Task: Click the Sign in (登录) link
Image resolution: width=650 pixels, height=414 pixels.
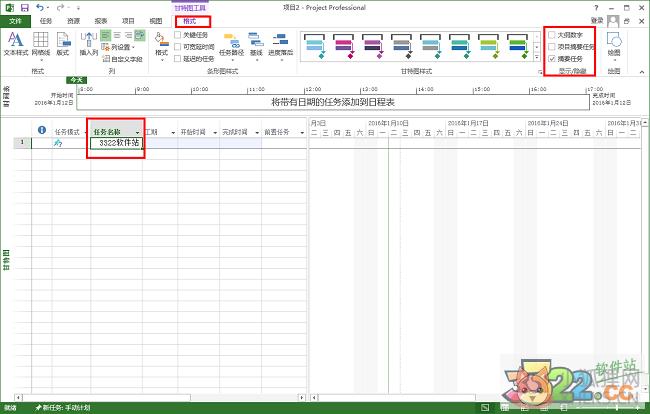Action: click(597, 20)
